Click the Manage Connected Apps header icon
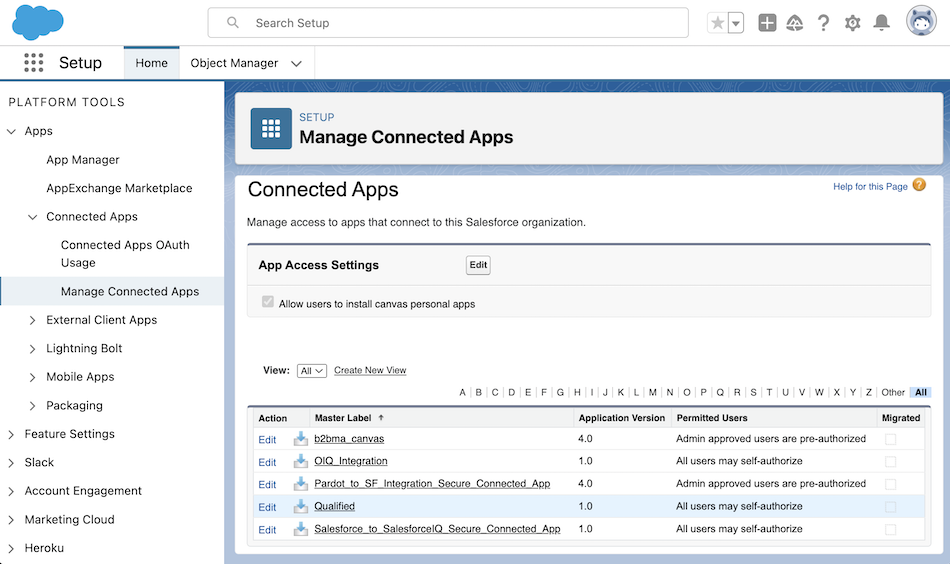This screenshot has width=950, height=564. pos(271,128)
